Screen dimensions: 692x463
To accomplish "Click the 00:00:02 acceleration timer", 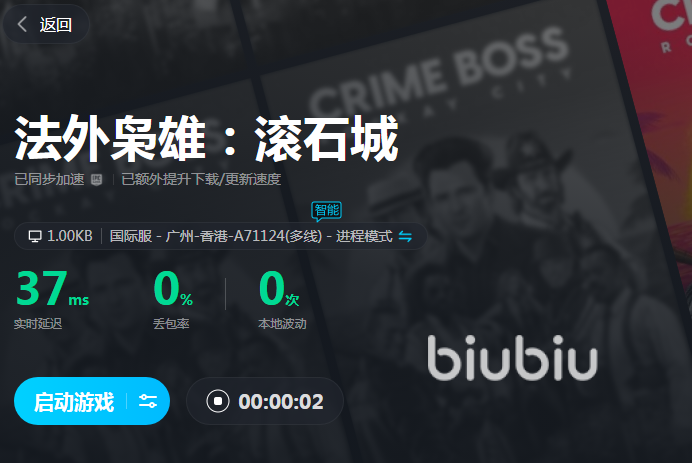I will (x=281, y=402).
